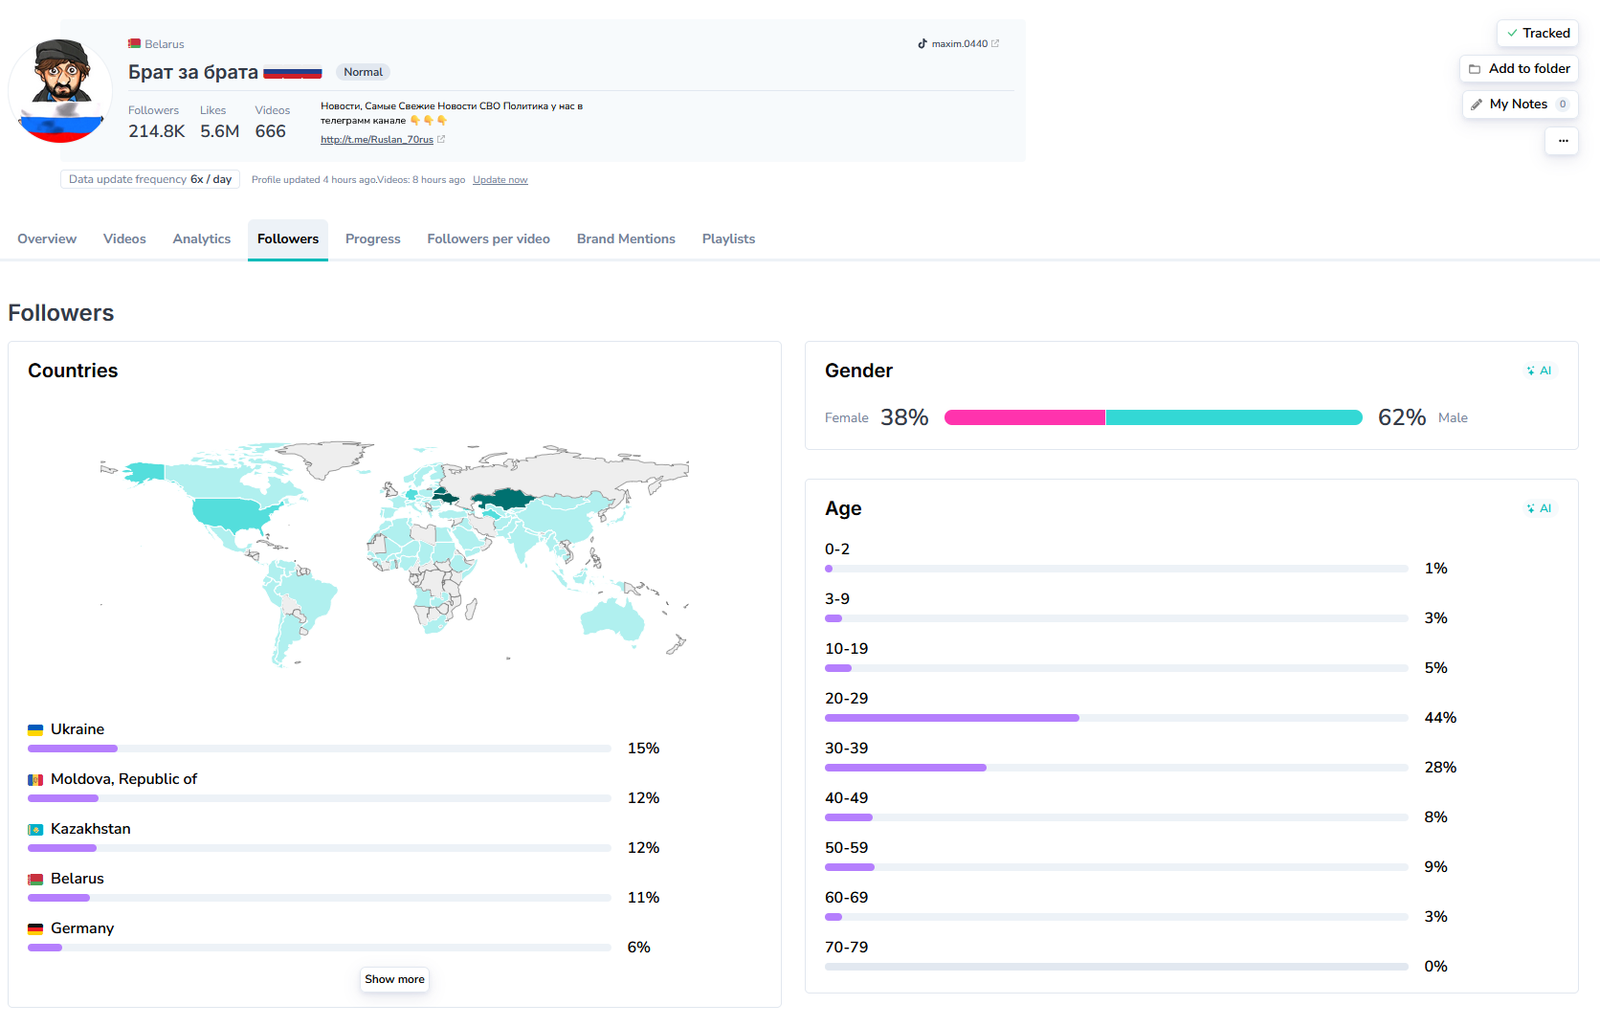Open the Analytics tab

coord(202,239)
